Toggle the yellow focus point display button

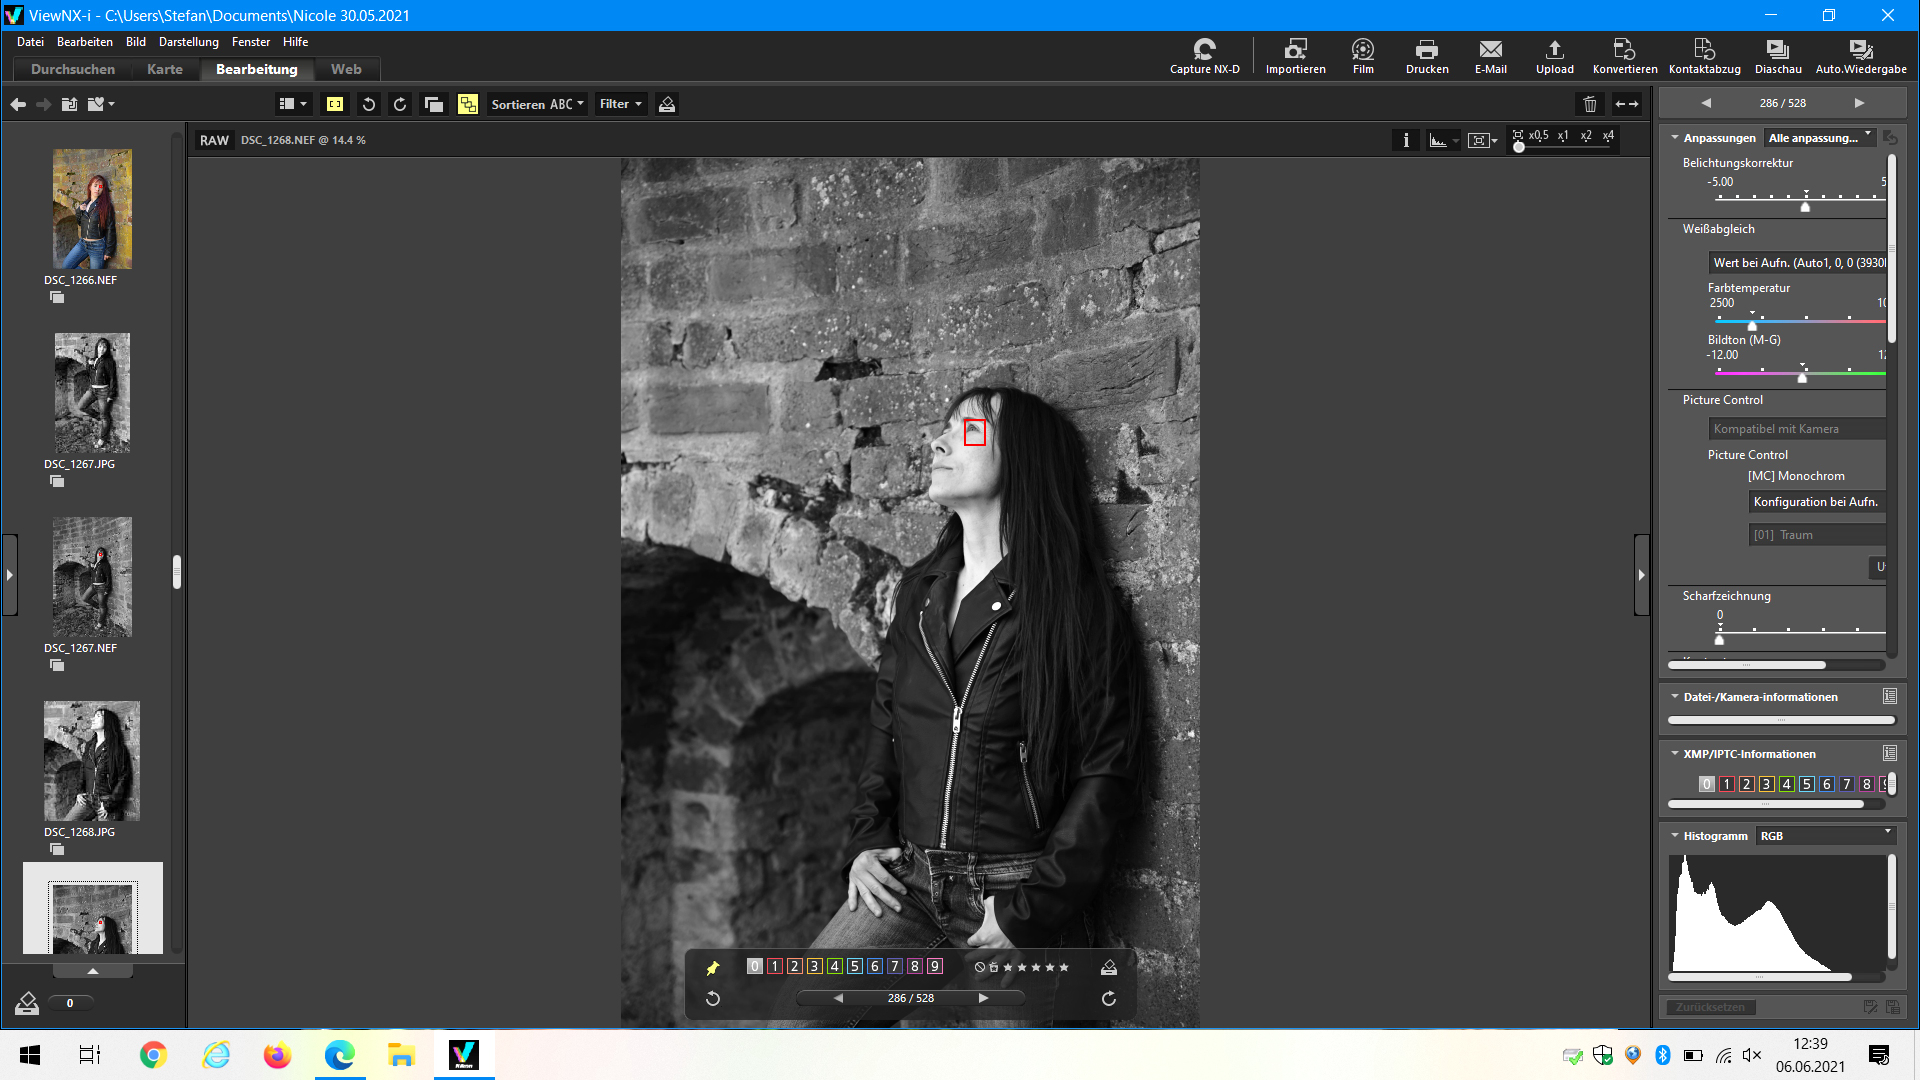tap(335, 104)
